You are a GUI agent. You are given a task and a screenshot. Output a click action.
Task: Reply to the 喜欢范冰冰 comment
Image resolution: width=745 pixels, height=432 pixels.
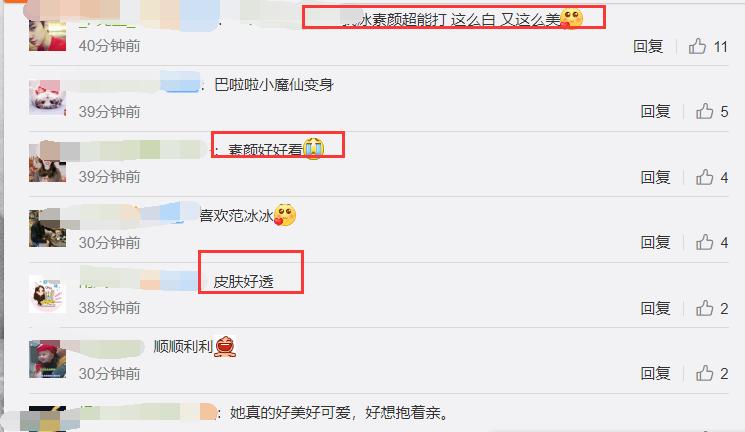click(656, 243)
